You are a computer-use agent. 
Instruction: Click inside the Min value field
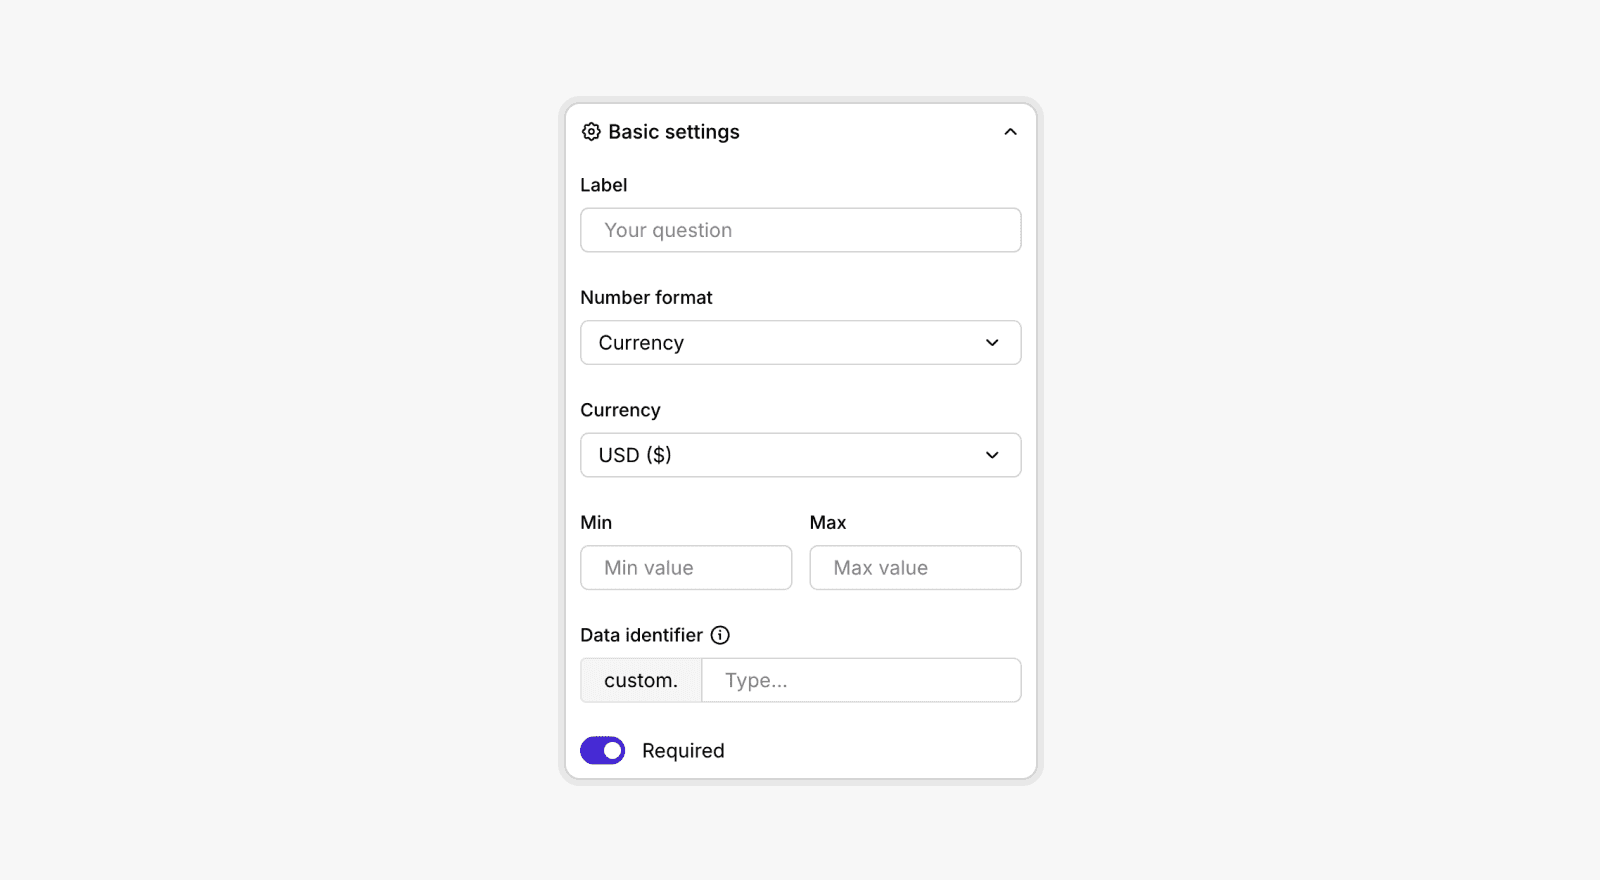(686, 567)
